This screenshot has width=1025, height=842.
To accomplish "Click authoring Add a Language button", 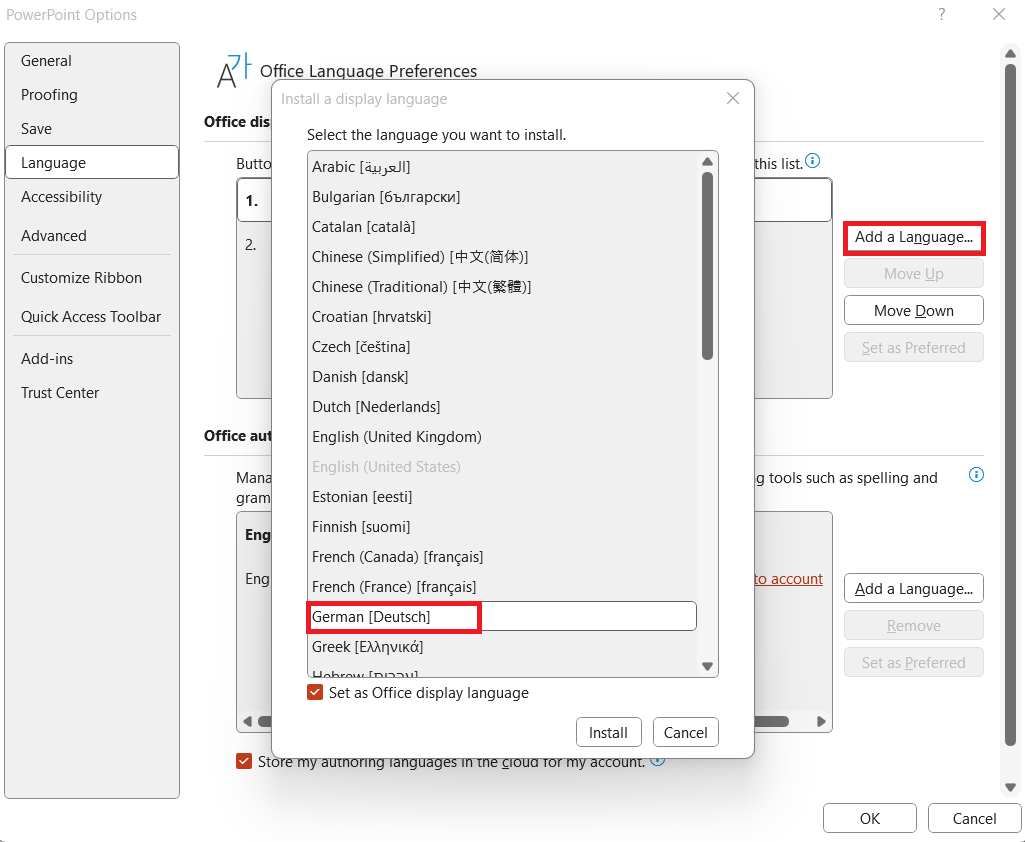I will (x=914, y=589).
